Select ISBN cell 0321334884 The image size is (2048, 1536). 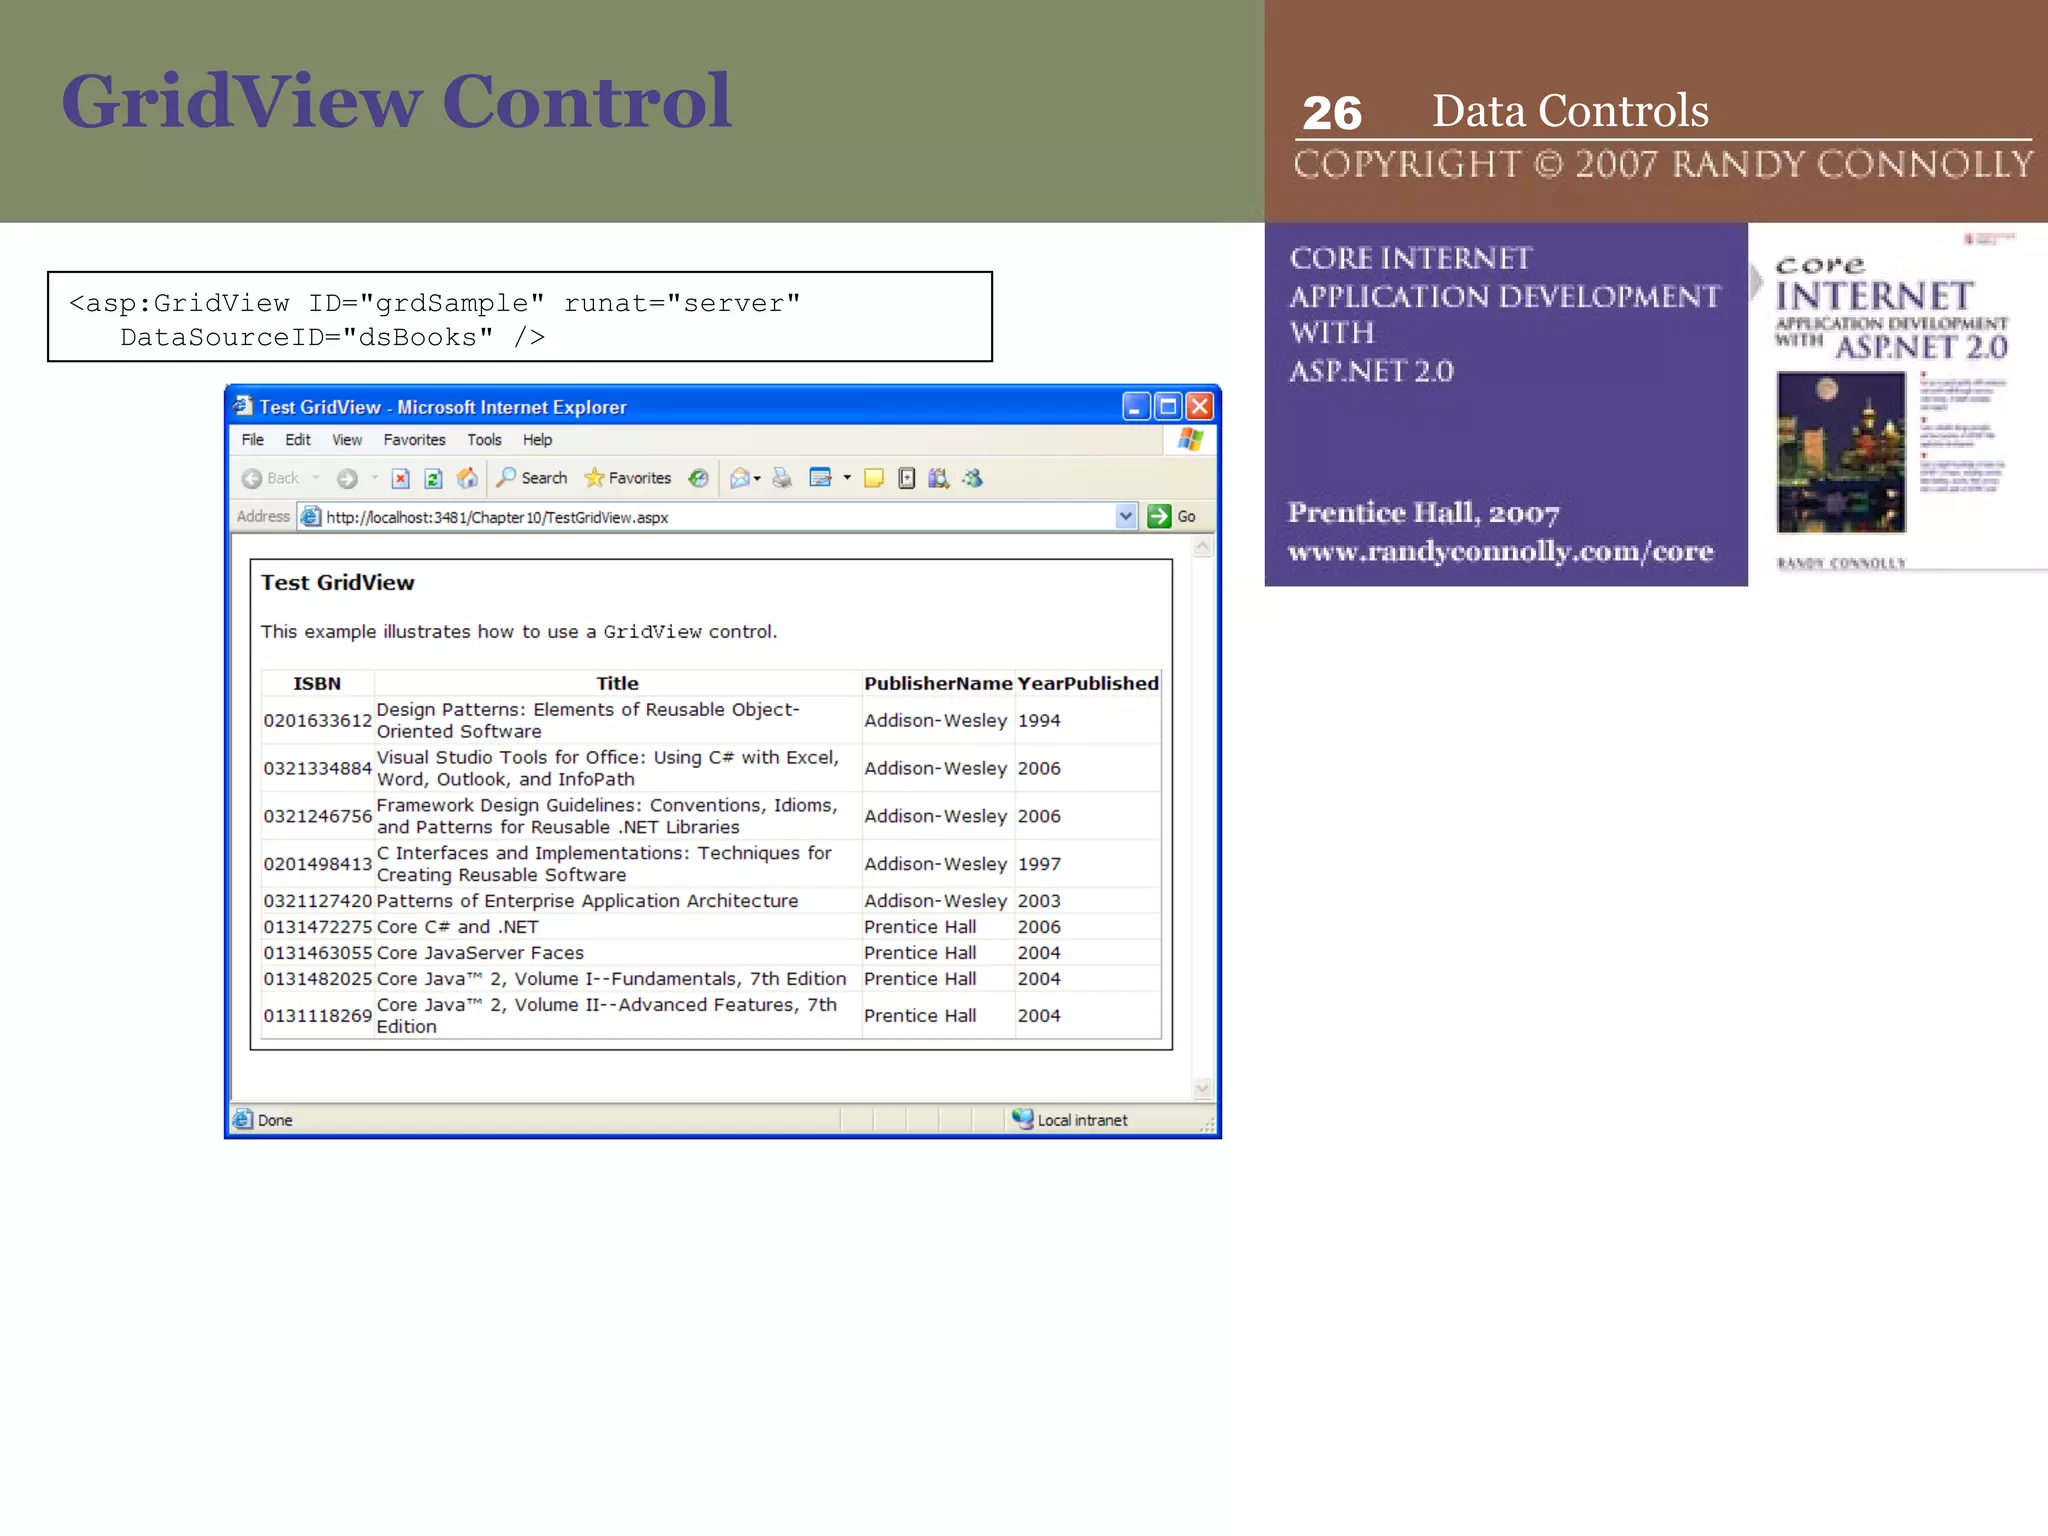click(x=317, y=768)
